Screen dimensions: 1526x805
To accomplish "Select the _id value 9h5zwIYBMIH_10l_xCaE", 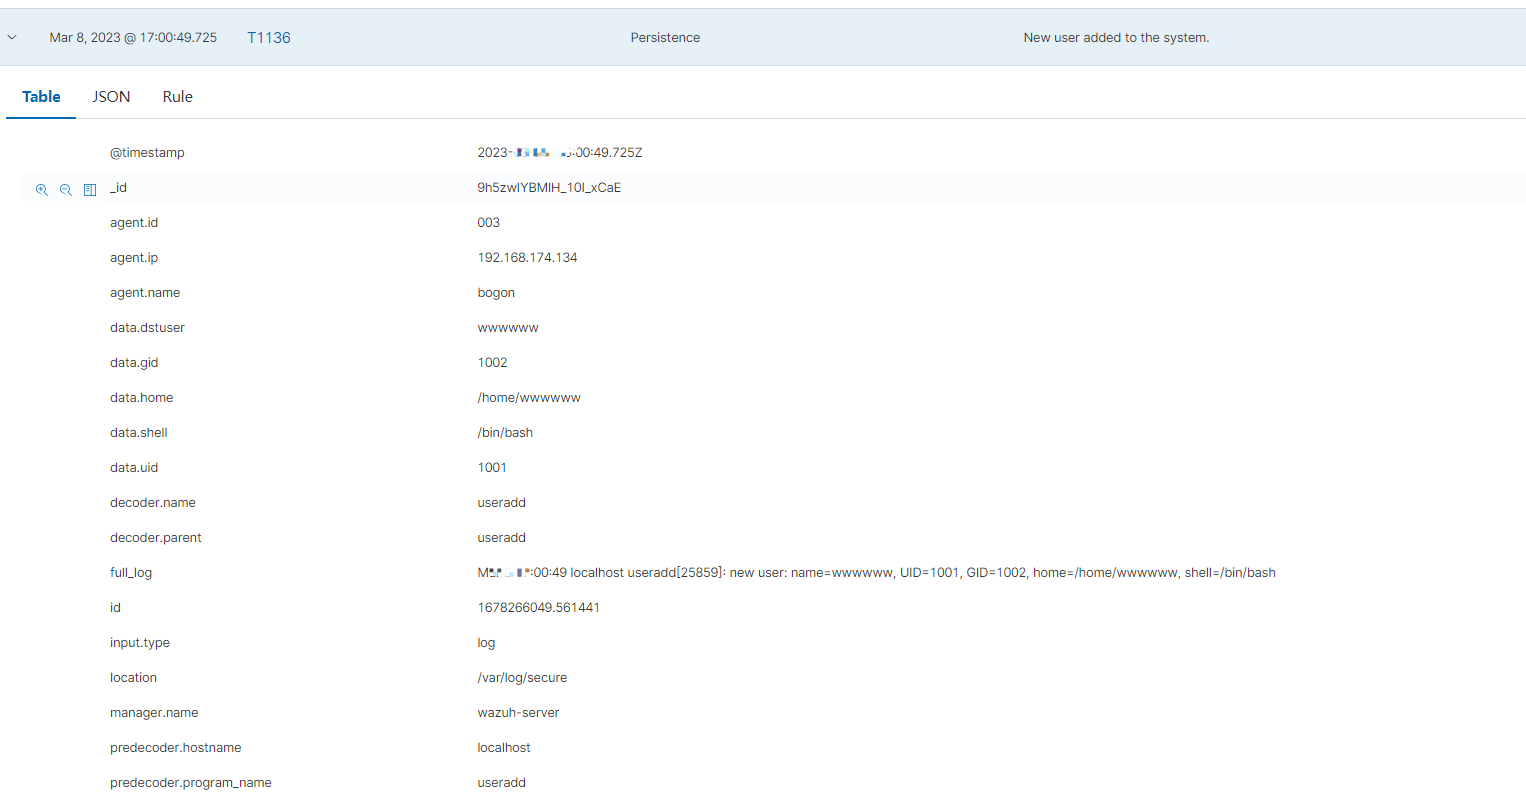I will (549, 188).
